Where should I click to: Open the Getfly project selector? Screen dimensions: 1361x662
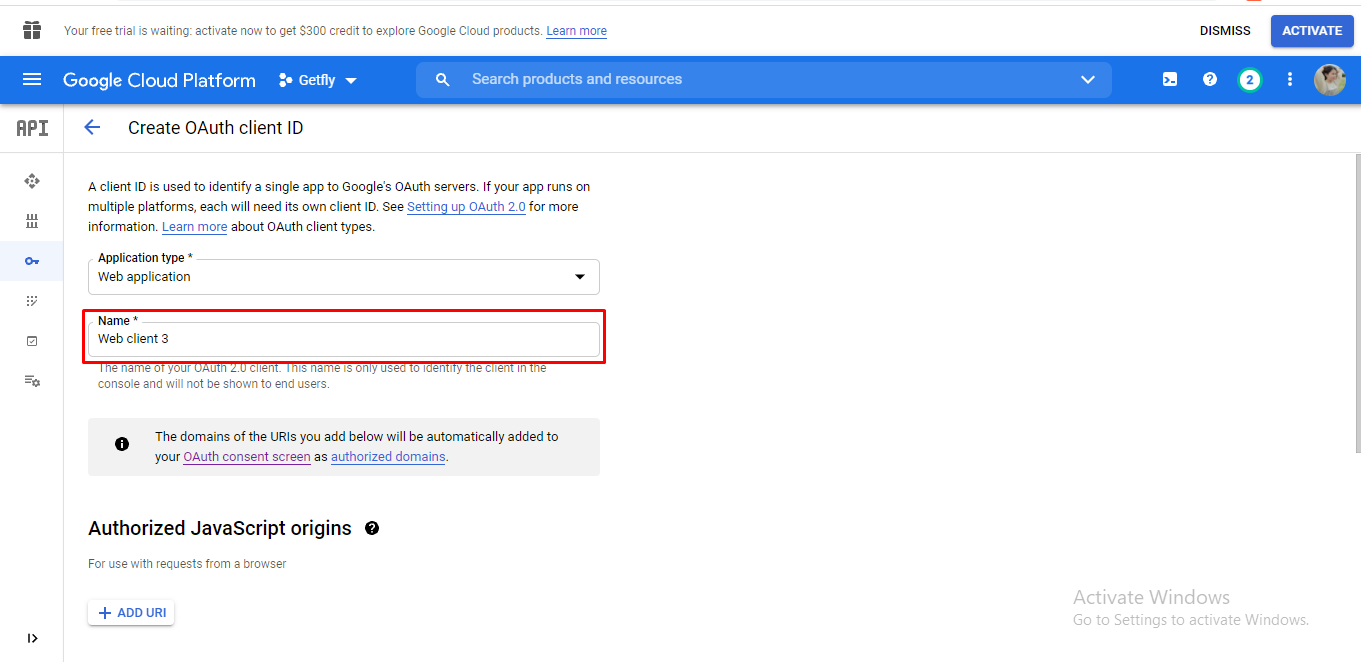(318, 80)
